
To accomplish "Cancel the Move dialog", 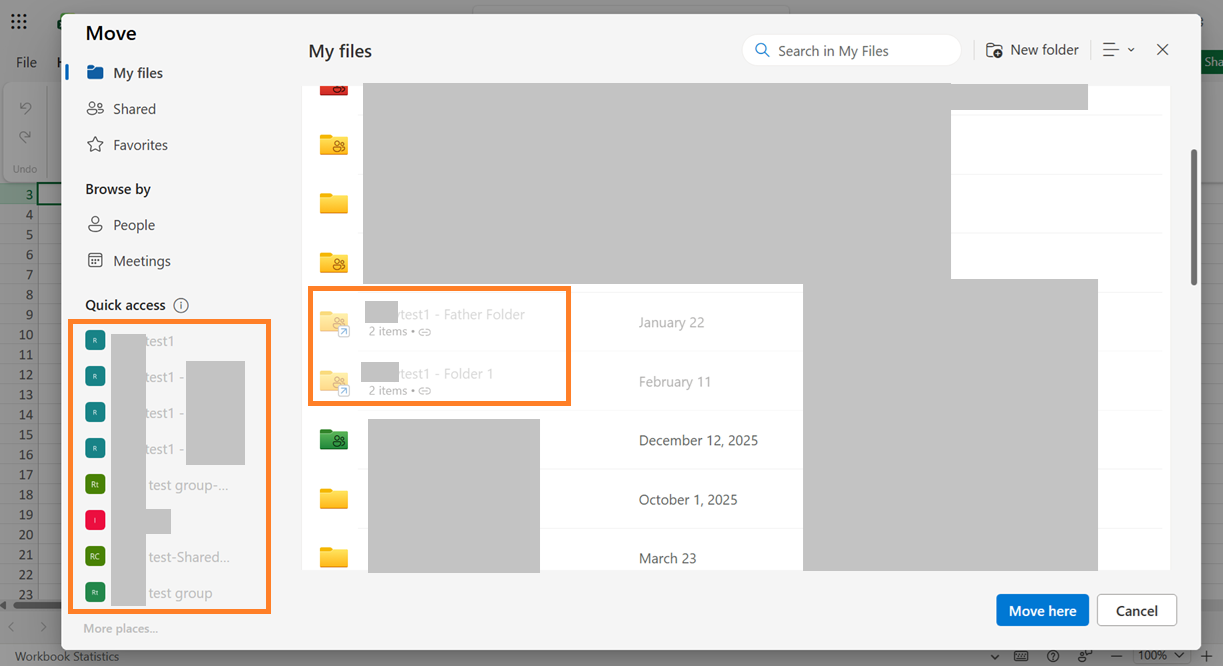I will coord(1137,611).
